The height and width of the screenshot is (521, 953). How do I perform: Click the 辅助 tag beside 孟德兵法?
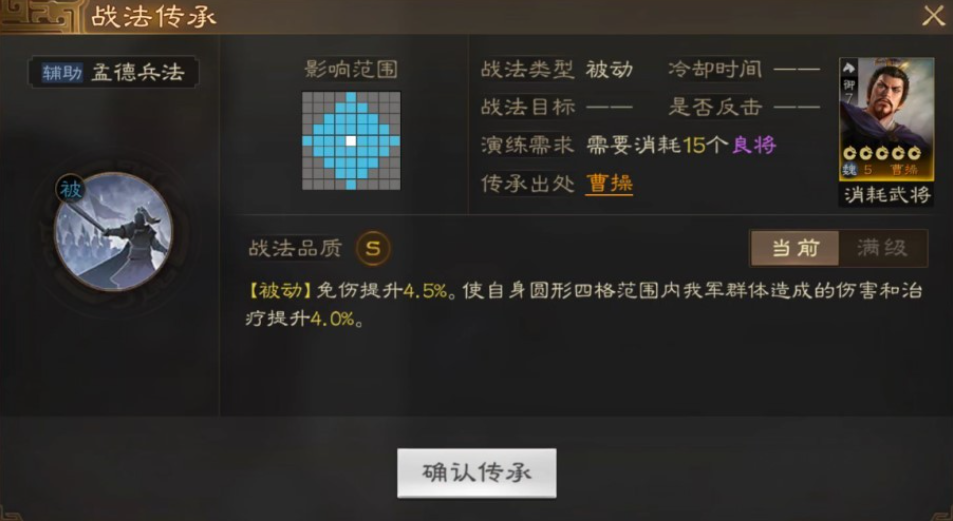[x=62, y=73]
